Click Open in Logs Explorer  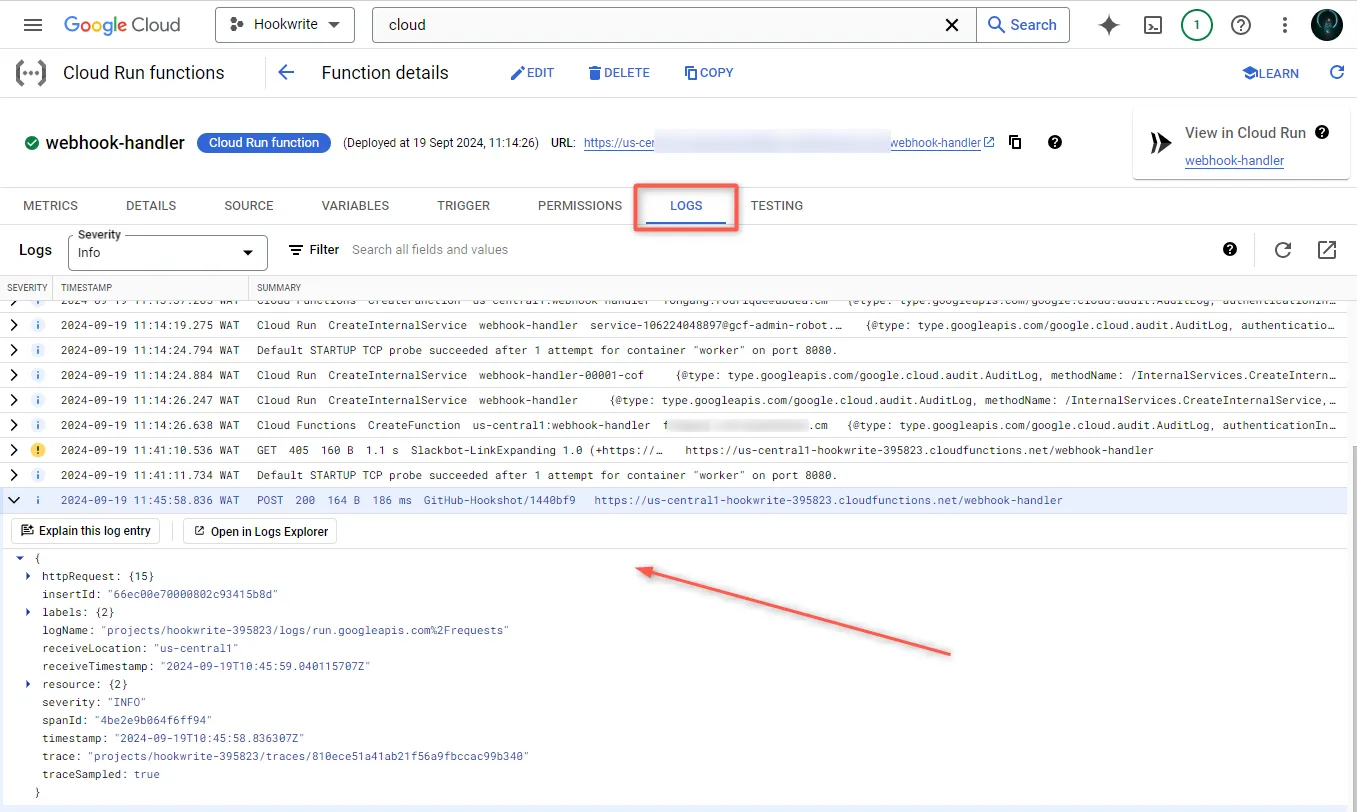(260, 531)
